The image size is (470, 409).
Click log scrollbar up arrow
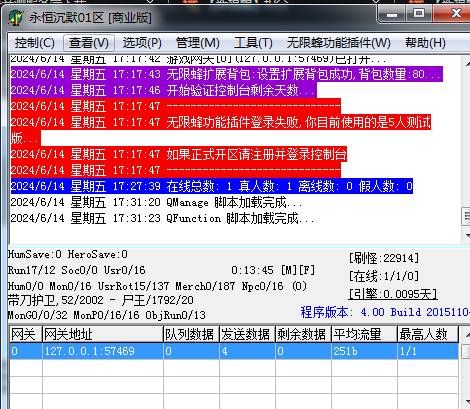[x=466, y=63]
